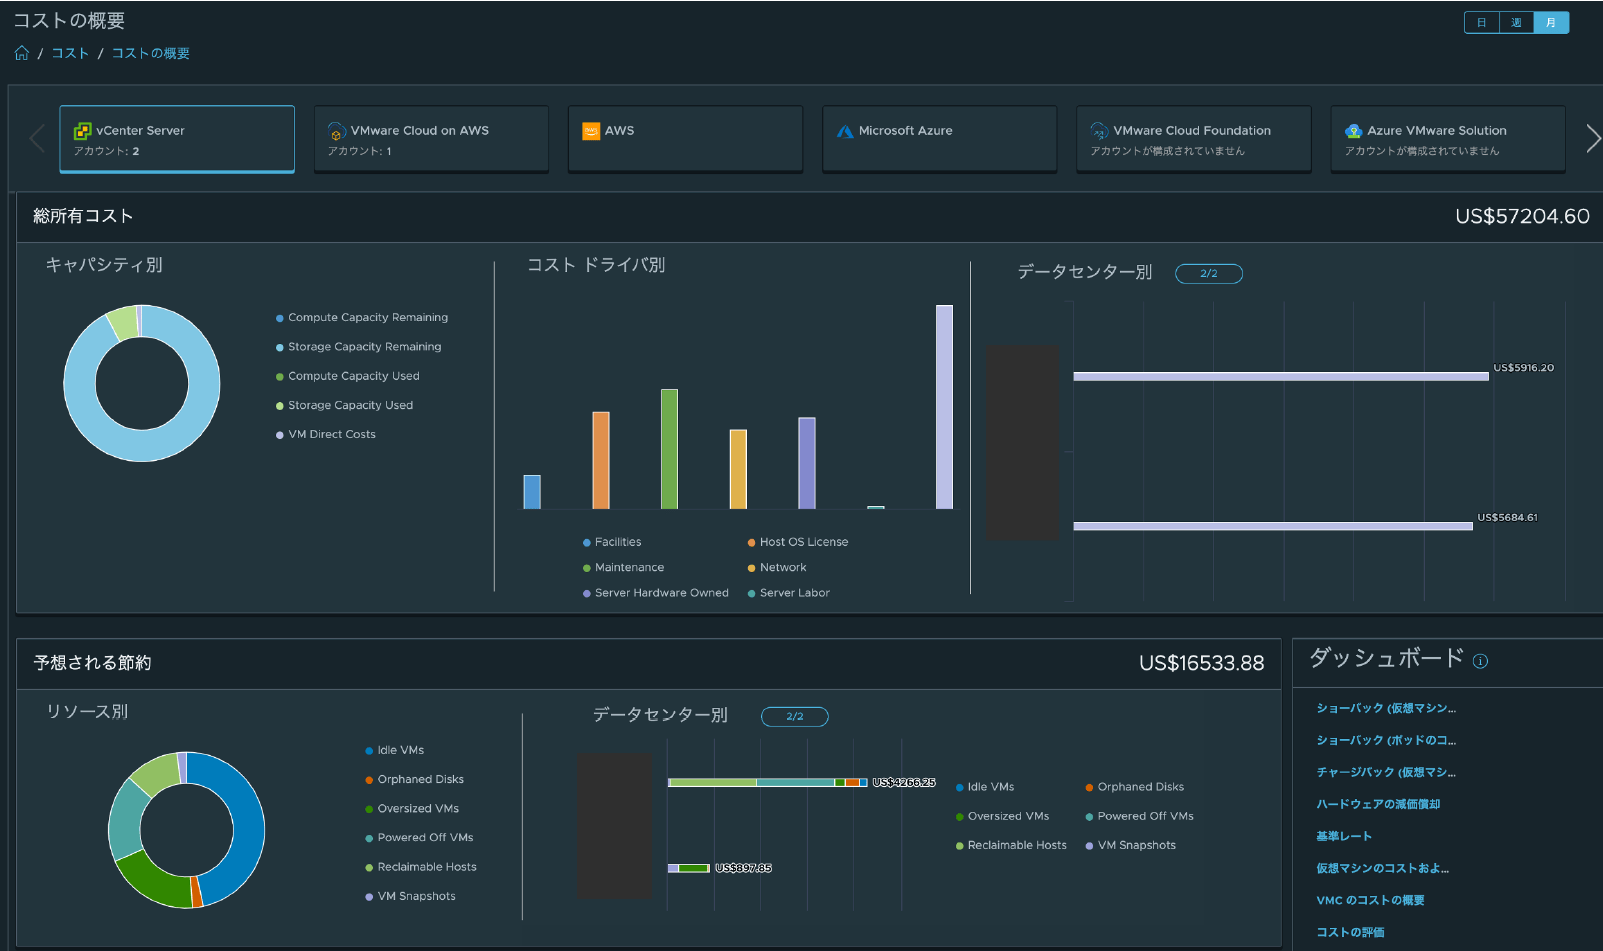Click the US$57204.60 total cost value
The image size is (1603, 951).
pos(1522,216)
